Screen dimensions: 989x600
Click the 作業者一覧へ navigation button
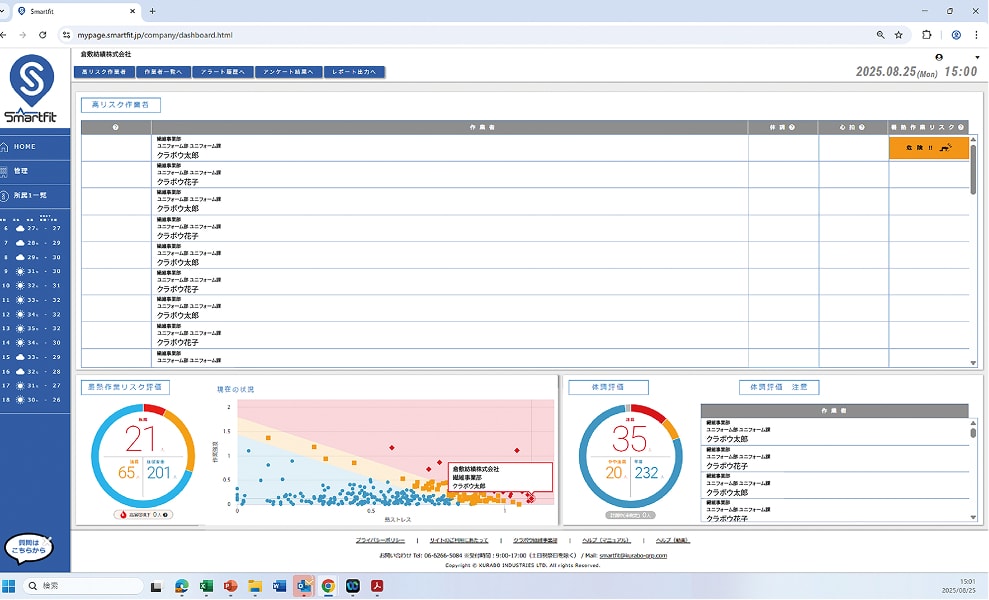[164, 72]
